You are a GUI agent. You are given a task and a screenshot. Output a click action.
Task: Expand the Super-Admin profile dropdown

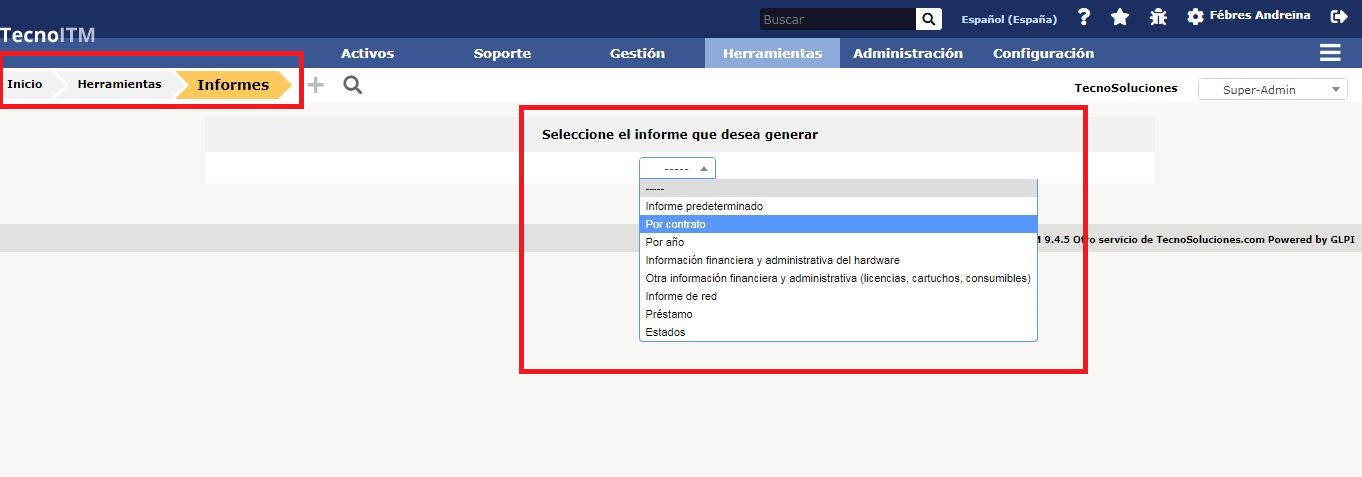(1272, 90)
